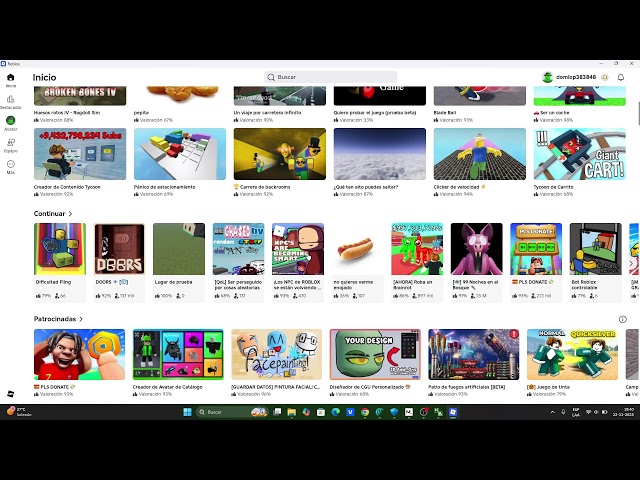Viewport: 640px width, 480px height.
Task: Open the Ser un coche game
Action: point(580,96)
